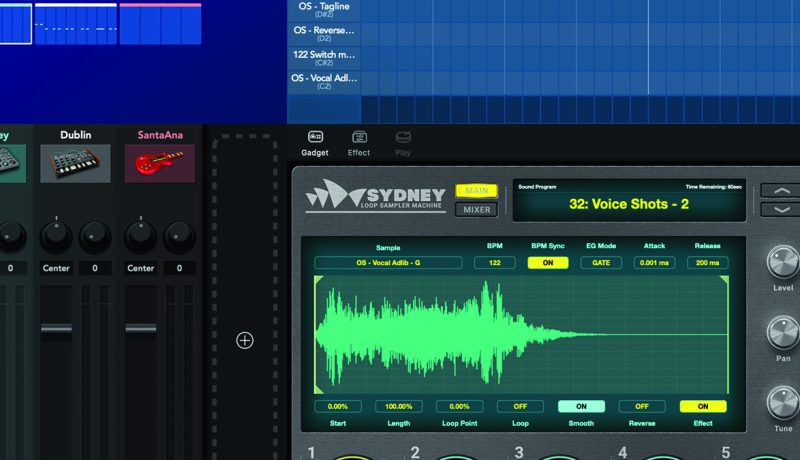Open the Play tab
Image resolution: width=800 pixels, height=460 pixels.
[403, 143]
